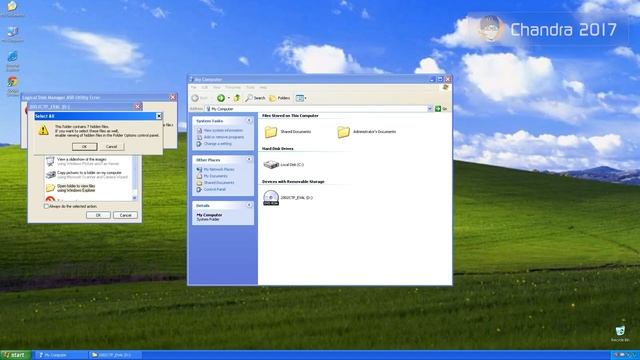Switch to the (D:) drive taskbar button

[x=115, y=355]
